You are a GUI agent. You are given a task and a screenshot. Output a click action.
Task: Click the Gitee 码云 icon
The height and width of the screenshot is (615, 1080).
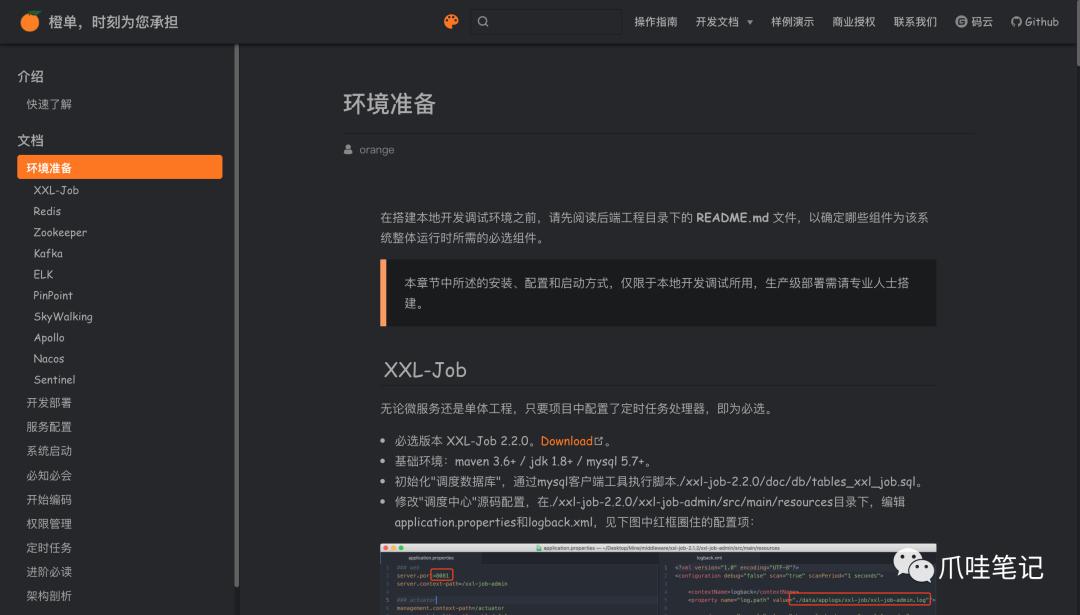961,21
